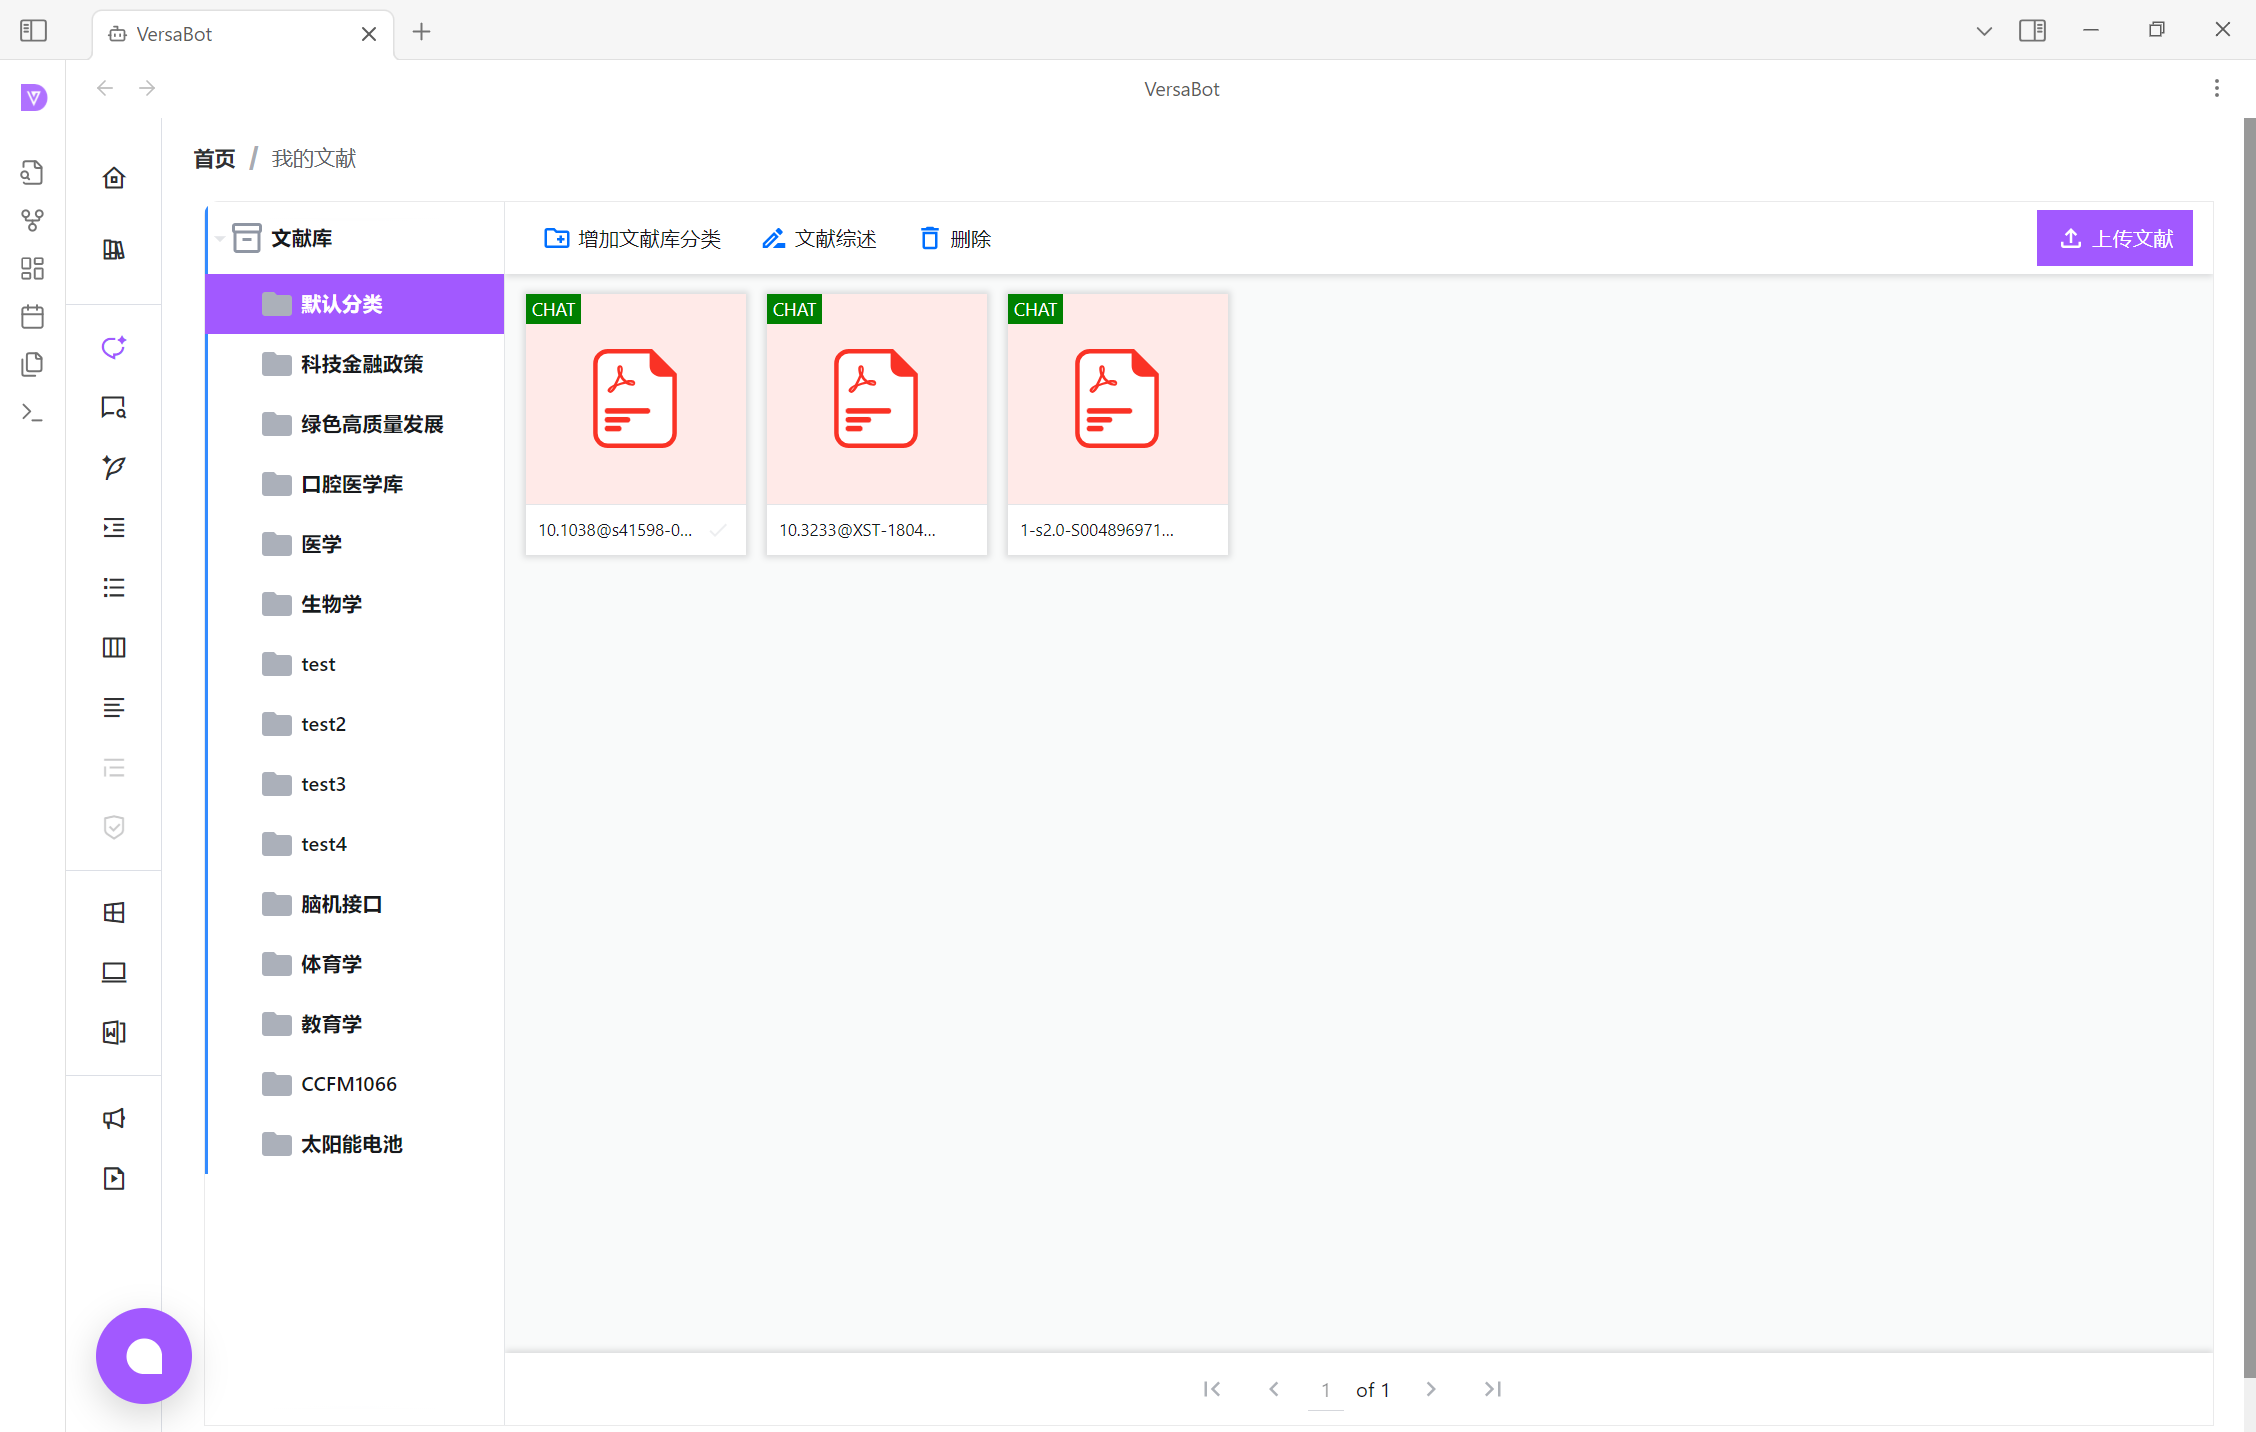Toggle the right split panel icon

(x=2032, y=31)
